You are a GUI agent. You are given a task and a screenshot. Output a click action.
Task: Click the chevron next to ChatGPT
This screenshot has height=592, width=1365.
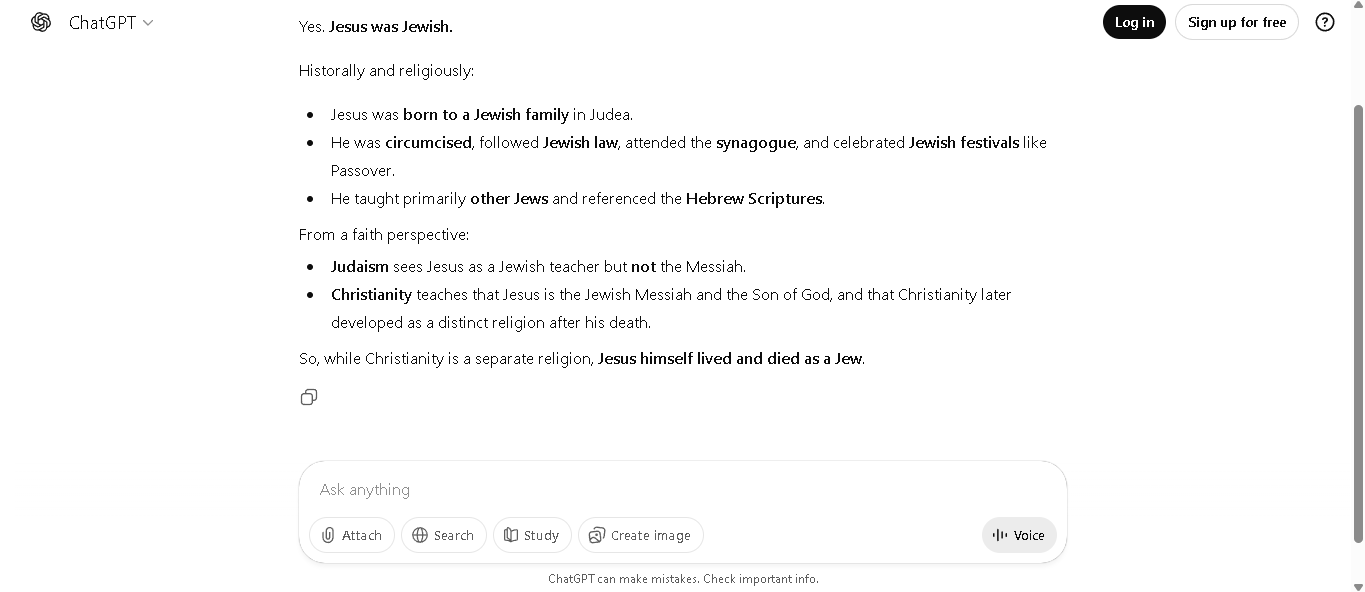point(148,22)
